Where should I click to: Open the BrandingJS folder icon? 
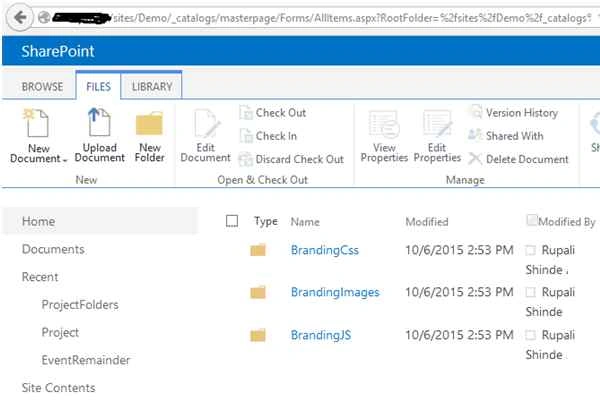click(258, 335)
